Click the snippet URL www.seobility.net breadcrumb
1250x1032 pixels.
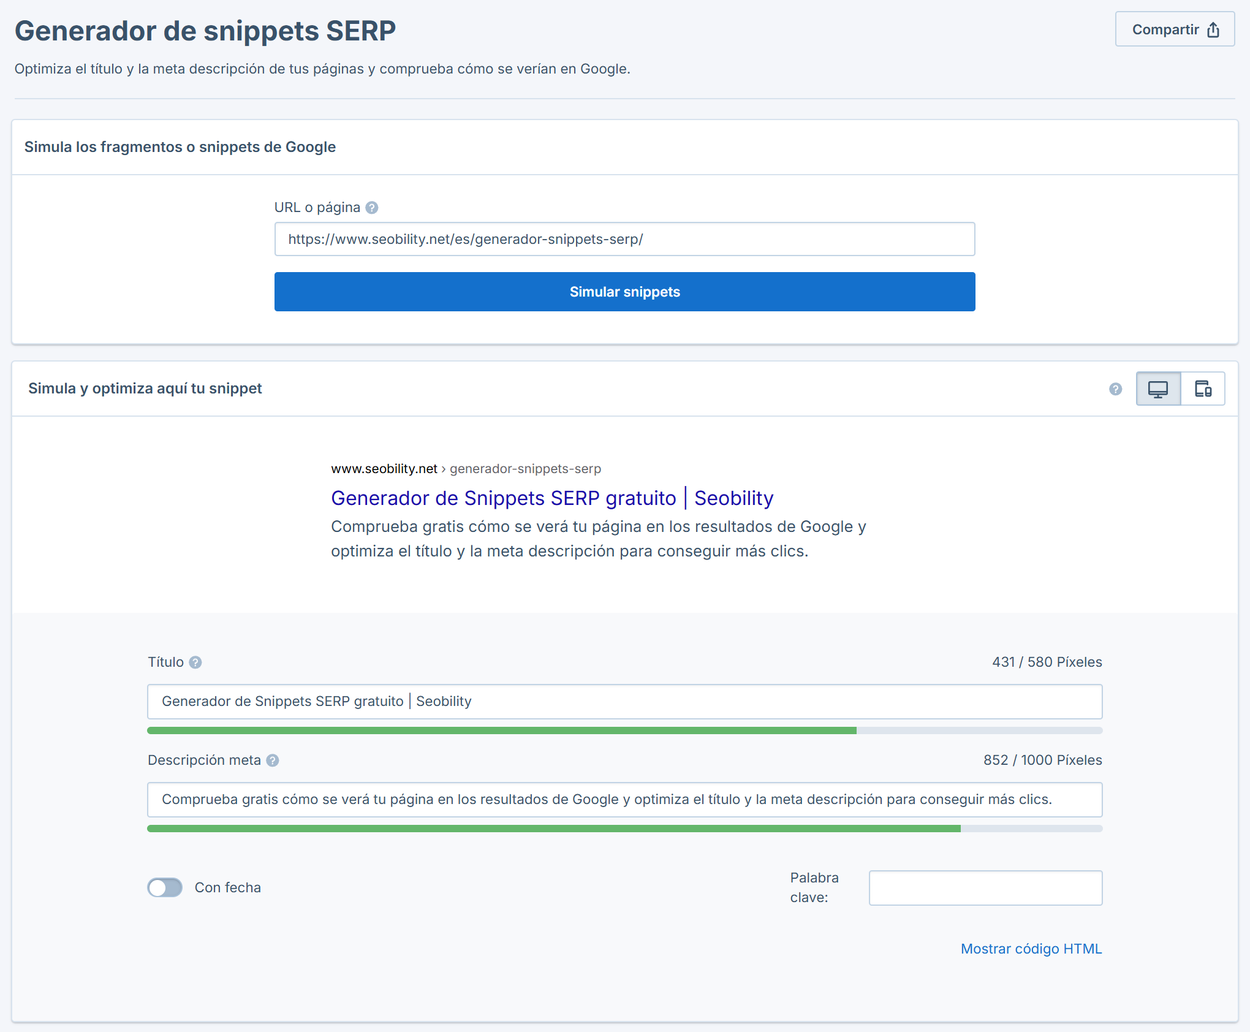tap(466, 468)
